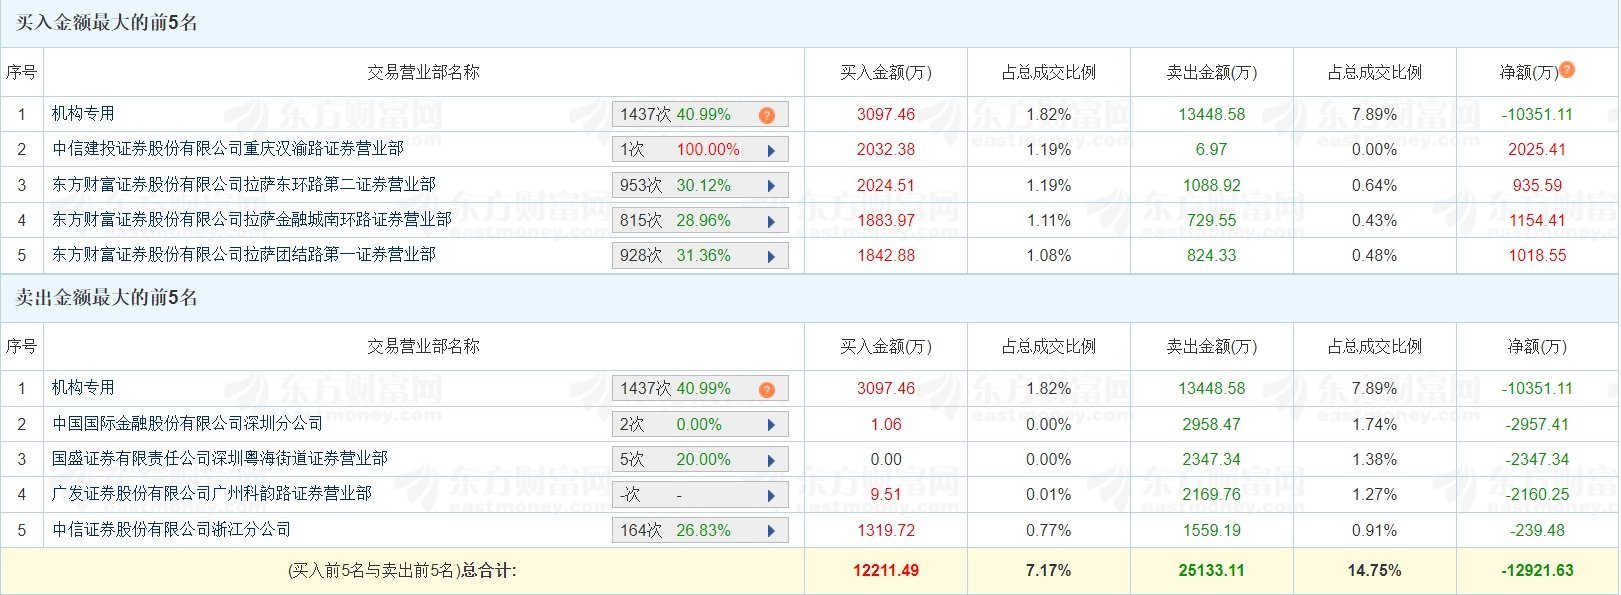
Task: Click orange question icon in sell-table 机构专用 row
Action: 767,390
